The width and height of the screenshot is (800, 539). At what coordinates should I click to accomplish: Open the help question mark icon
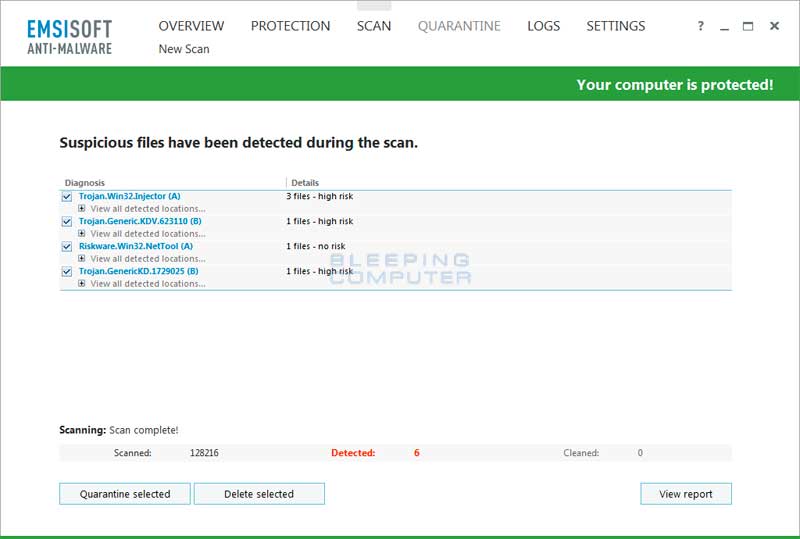[701, 26]
